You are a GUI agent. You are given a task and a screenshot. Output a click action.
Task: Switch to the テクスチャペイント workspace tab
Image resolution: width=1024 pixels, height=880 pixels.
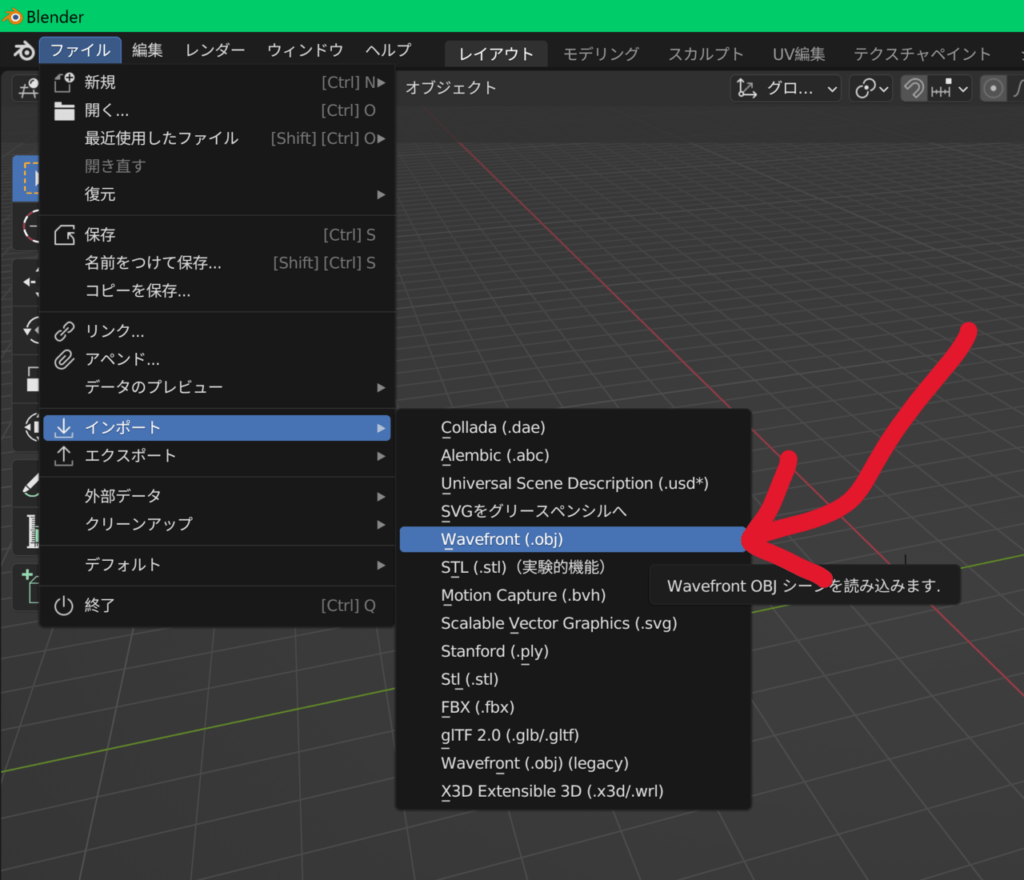click(x=922, y=54)
